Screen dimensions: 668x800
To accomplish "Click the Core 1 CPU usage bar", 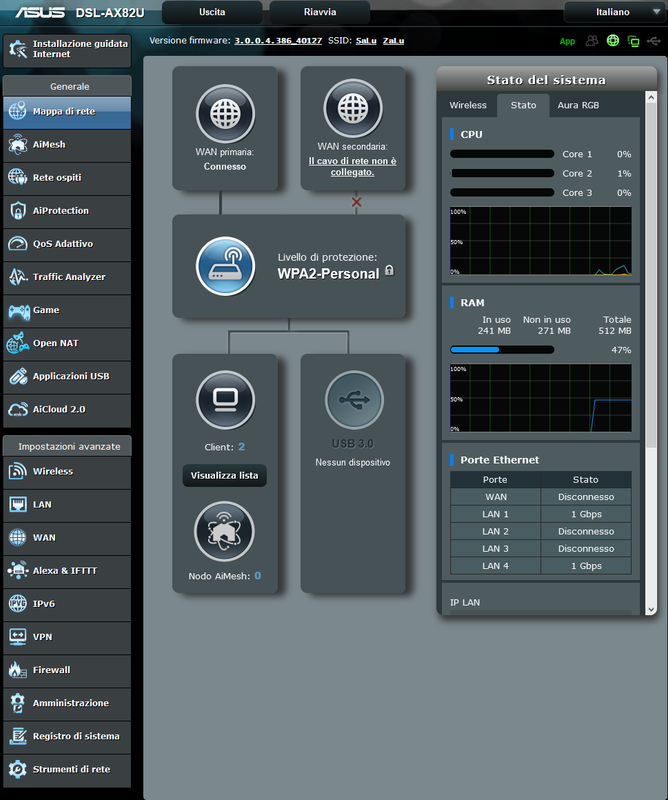I will (502, 154).
